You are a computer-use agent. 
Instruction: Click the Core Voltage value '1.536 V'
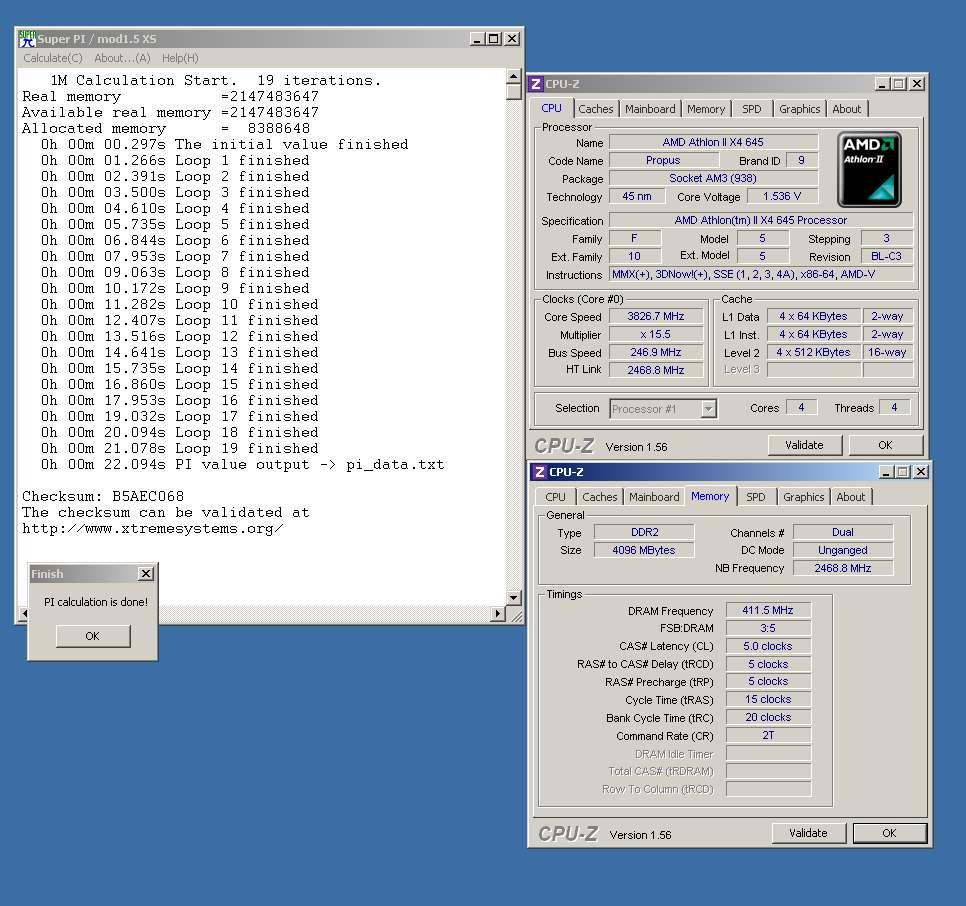[782, 196]
